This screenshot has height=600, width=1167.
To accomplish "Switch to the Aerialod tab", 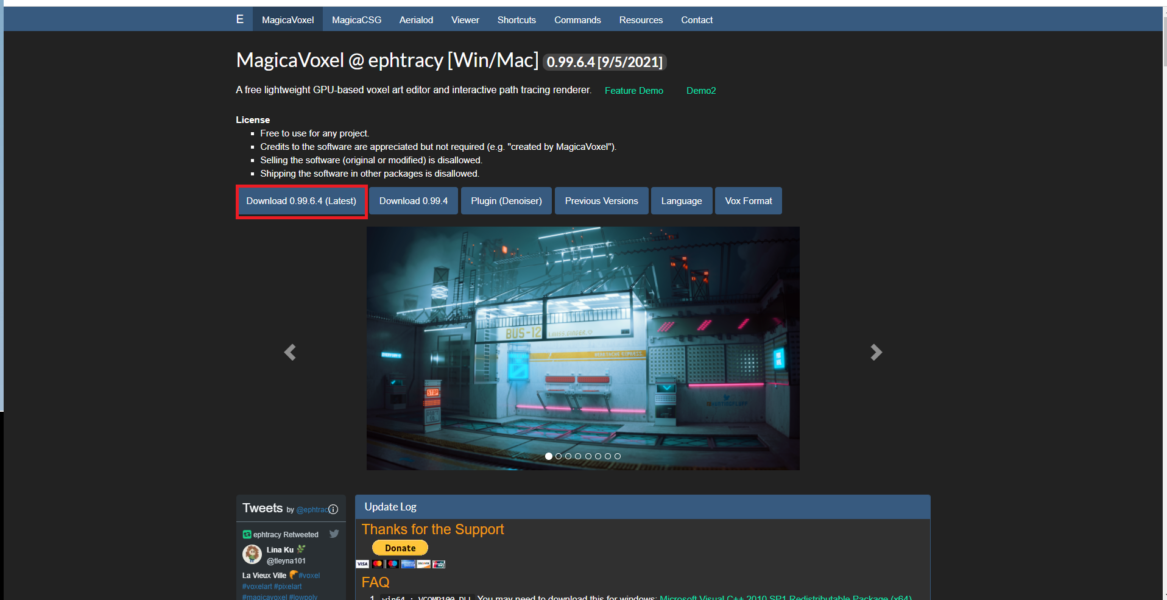I will (x=416, y=20).
